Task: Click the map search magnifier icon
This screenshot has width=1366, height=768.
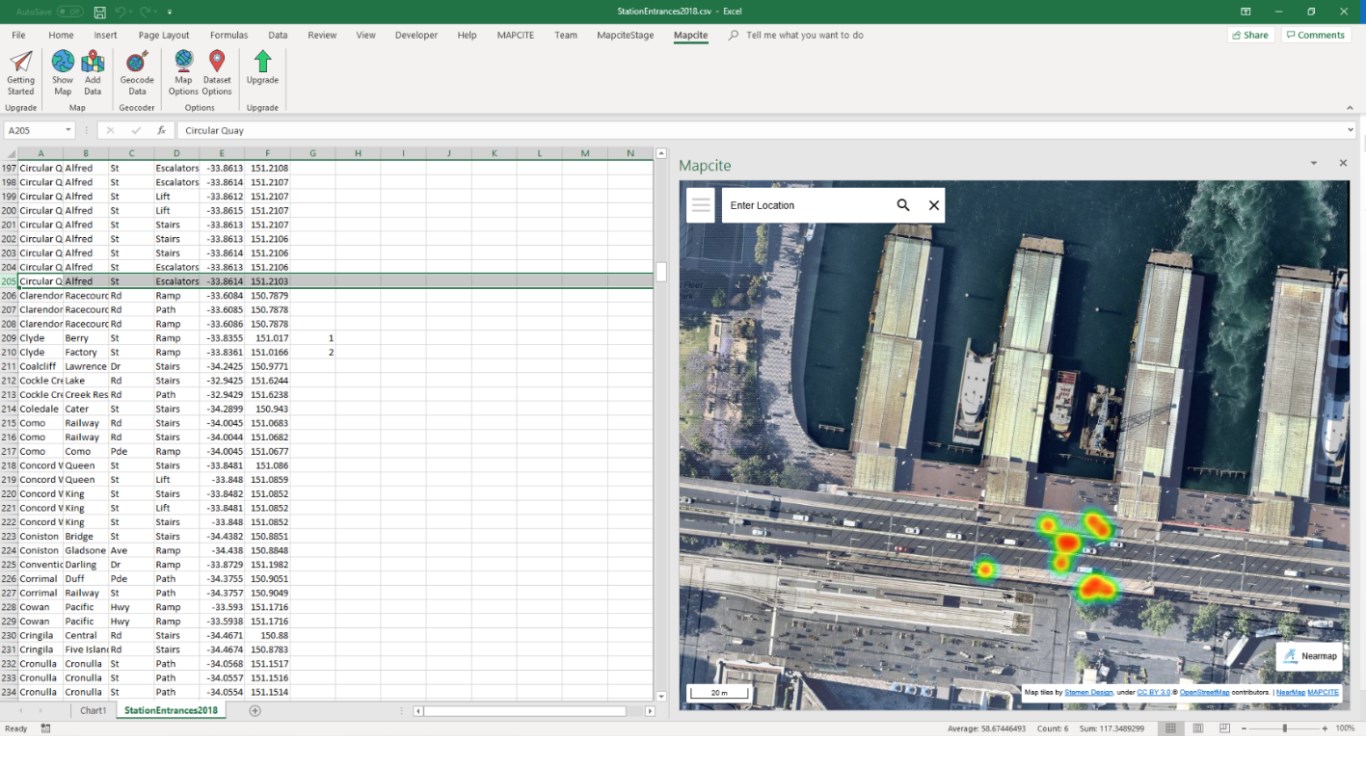Action: [x=903, y=205]
